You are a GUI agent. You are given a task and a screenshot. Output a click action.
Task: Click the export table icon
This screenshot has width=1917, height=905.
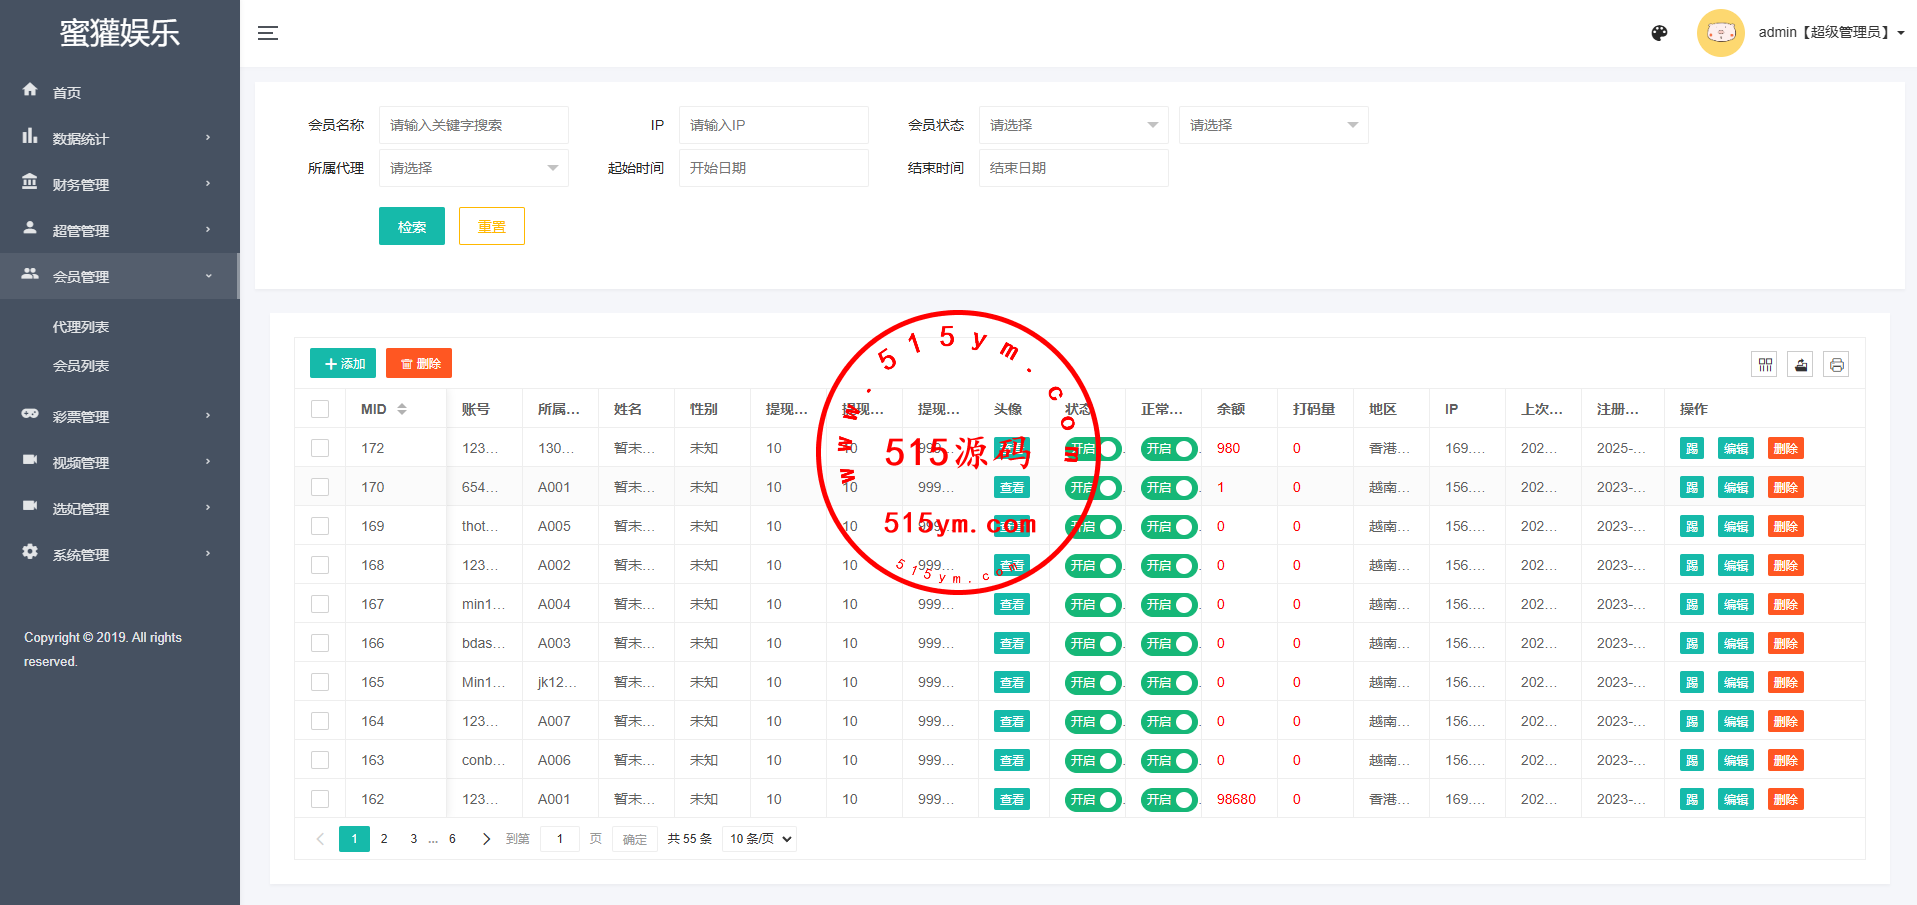pyautogui.click(x=1800, y=365)
